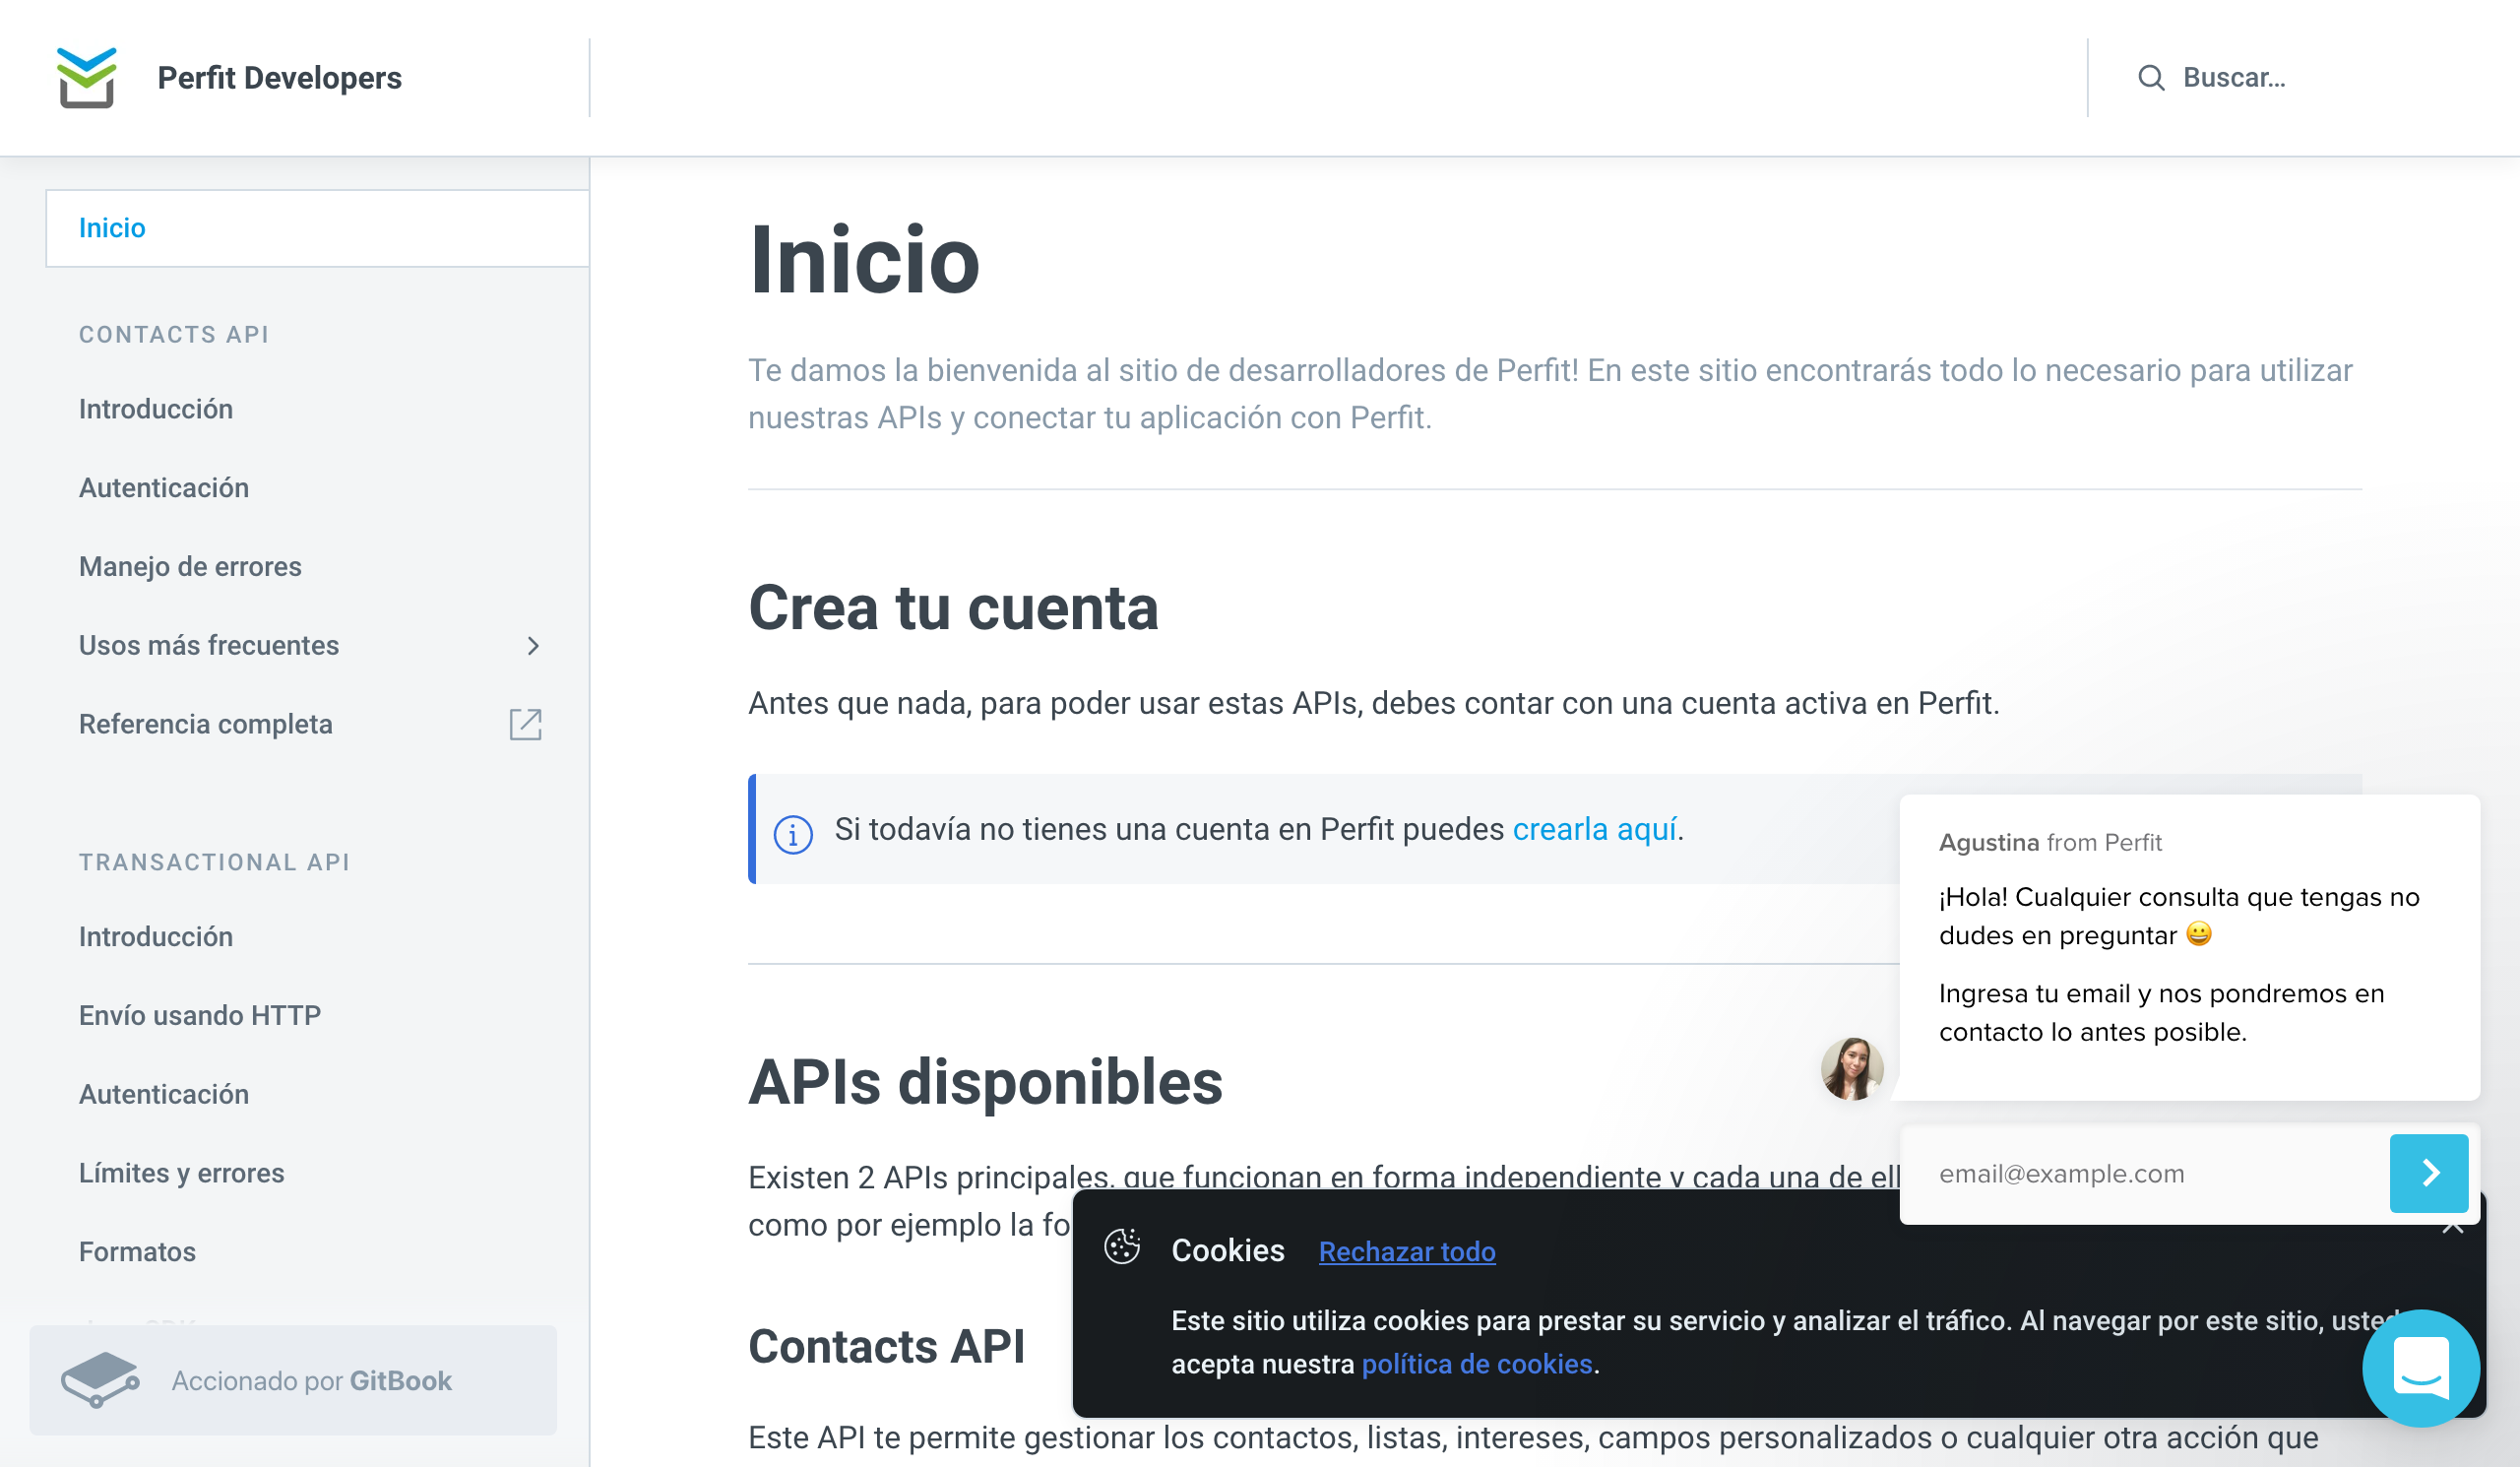Screen dimensions: 2520x1467
Task: Click the cookie icon in the banner
Action: point(1122,1247)
